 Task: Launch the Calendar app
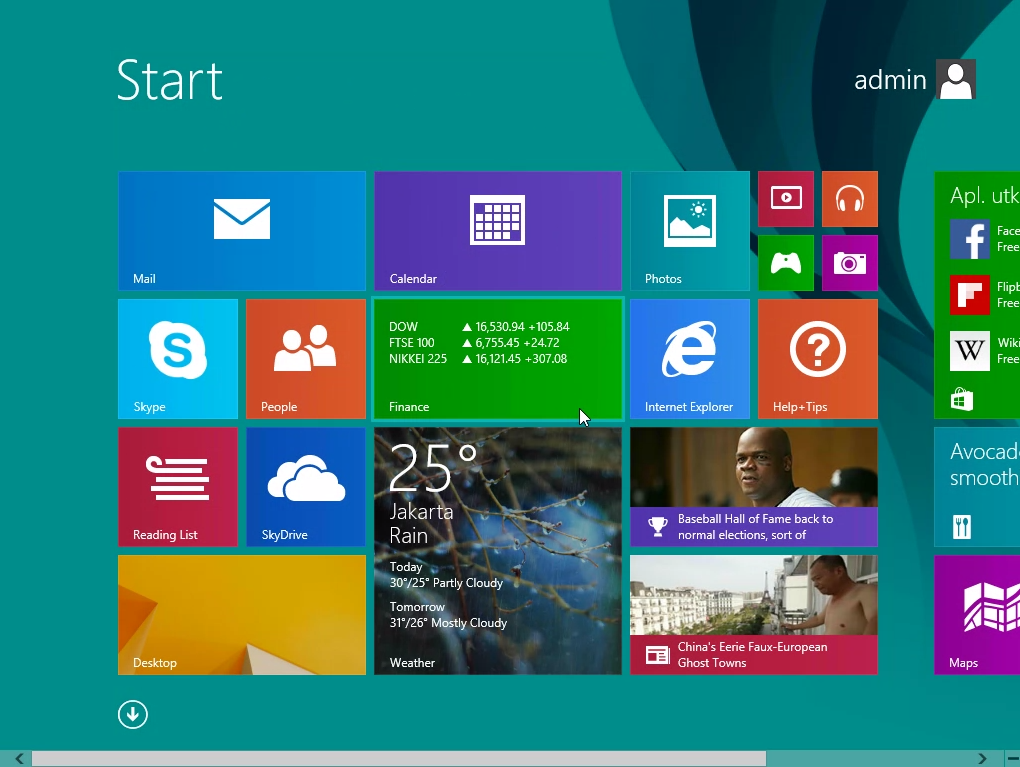point(498,230)
